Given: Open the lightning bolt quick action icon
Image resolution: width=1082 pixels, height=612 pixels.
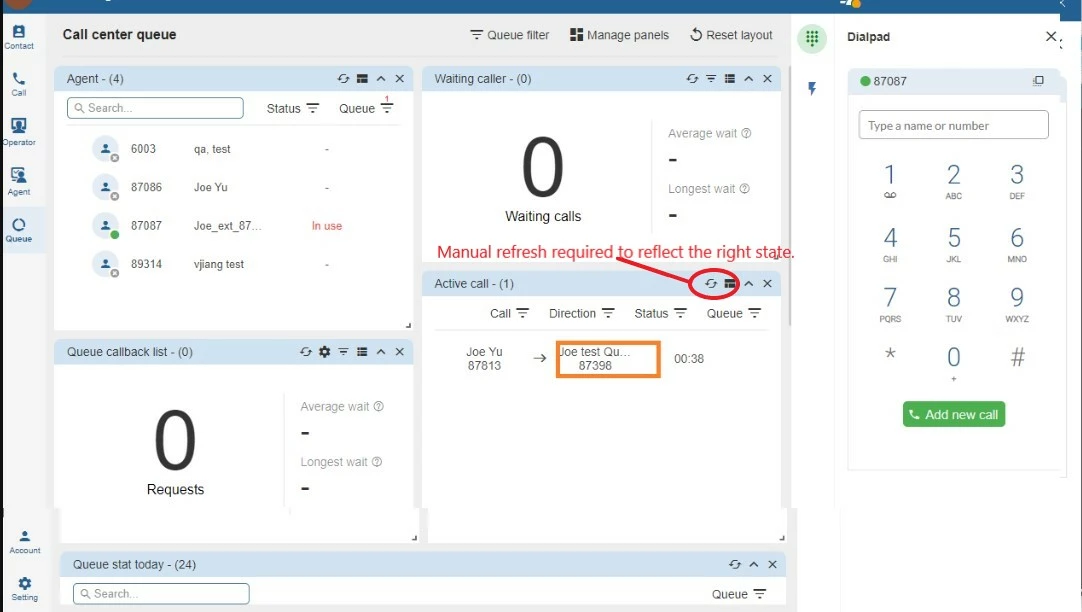Looking at the screenshot, I should (x=812, y=88).
